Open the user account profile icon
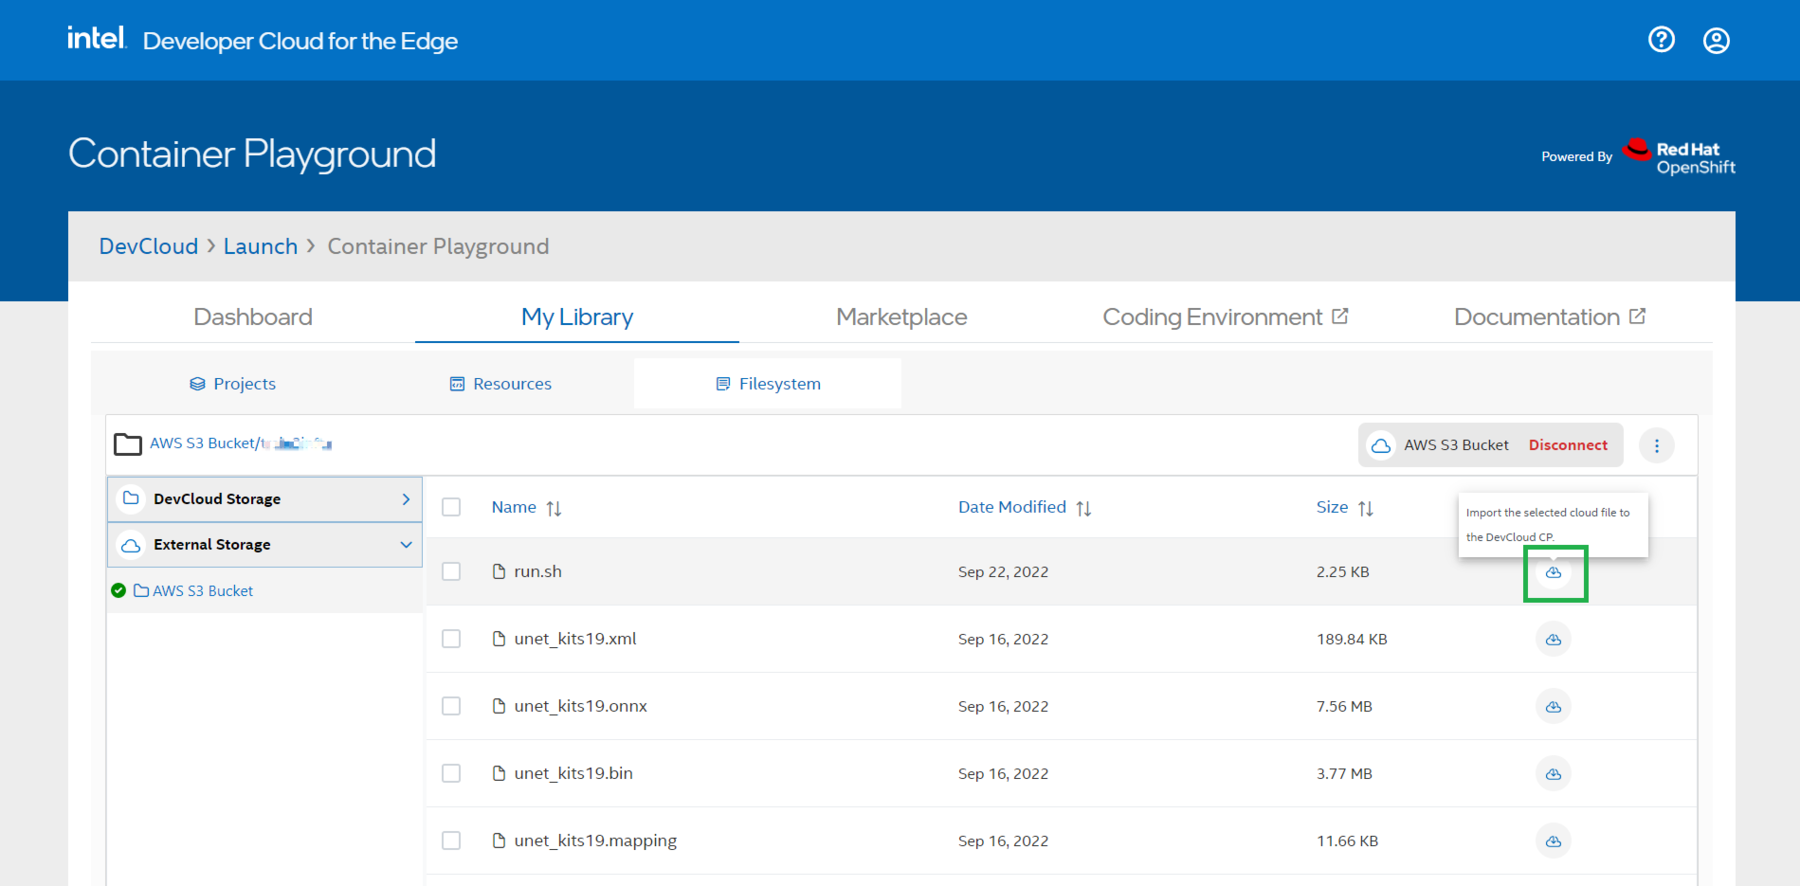The width and height of the screenshot is (1800, 886). pyautogui.click(x=1716, y=40)
